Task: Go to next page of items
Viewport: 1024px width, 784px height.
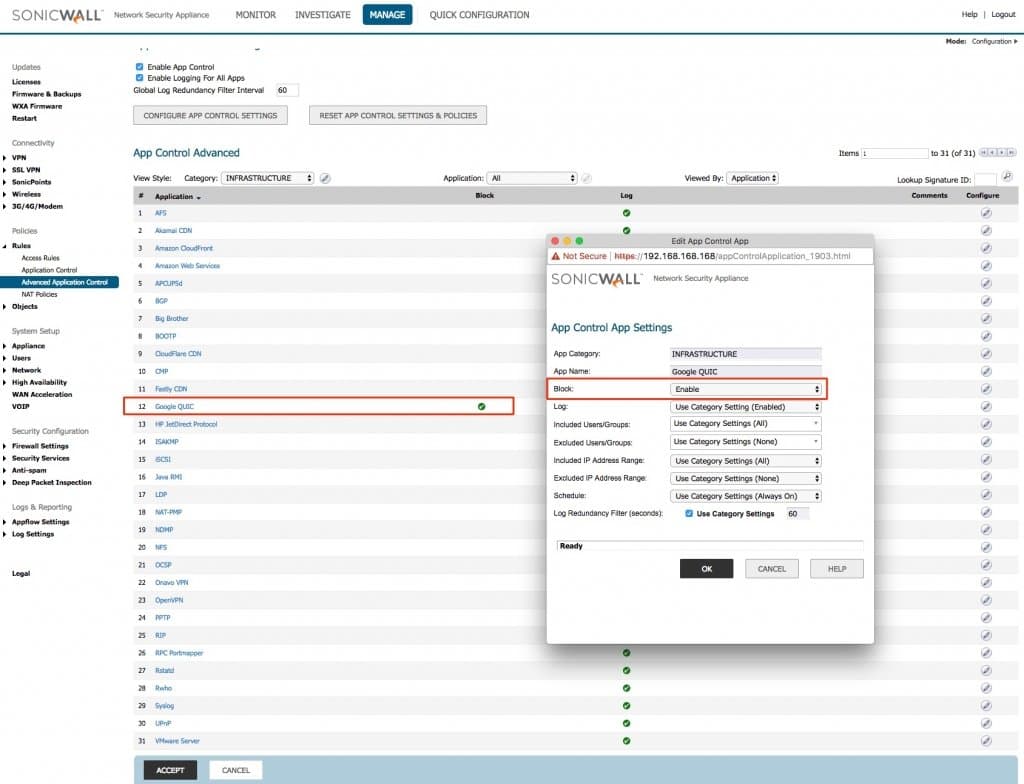Action: click(1001, 152)
